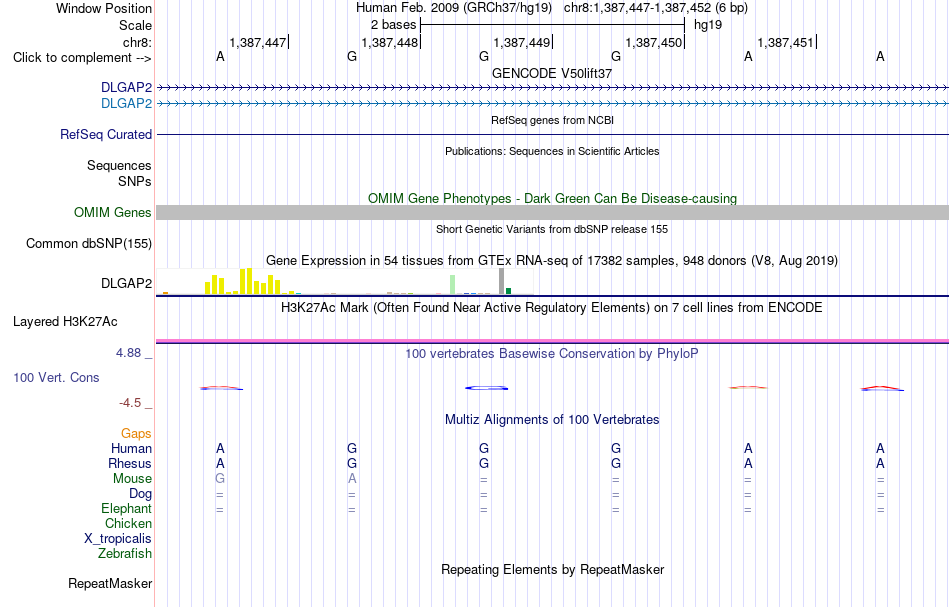Click the GTEx Gene Expression track title
This screenshot has width=950, height=607.
552,260
